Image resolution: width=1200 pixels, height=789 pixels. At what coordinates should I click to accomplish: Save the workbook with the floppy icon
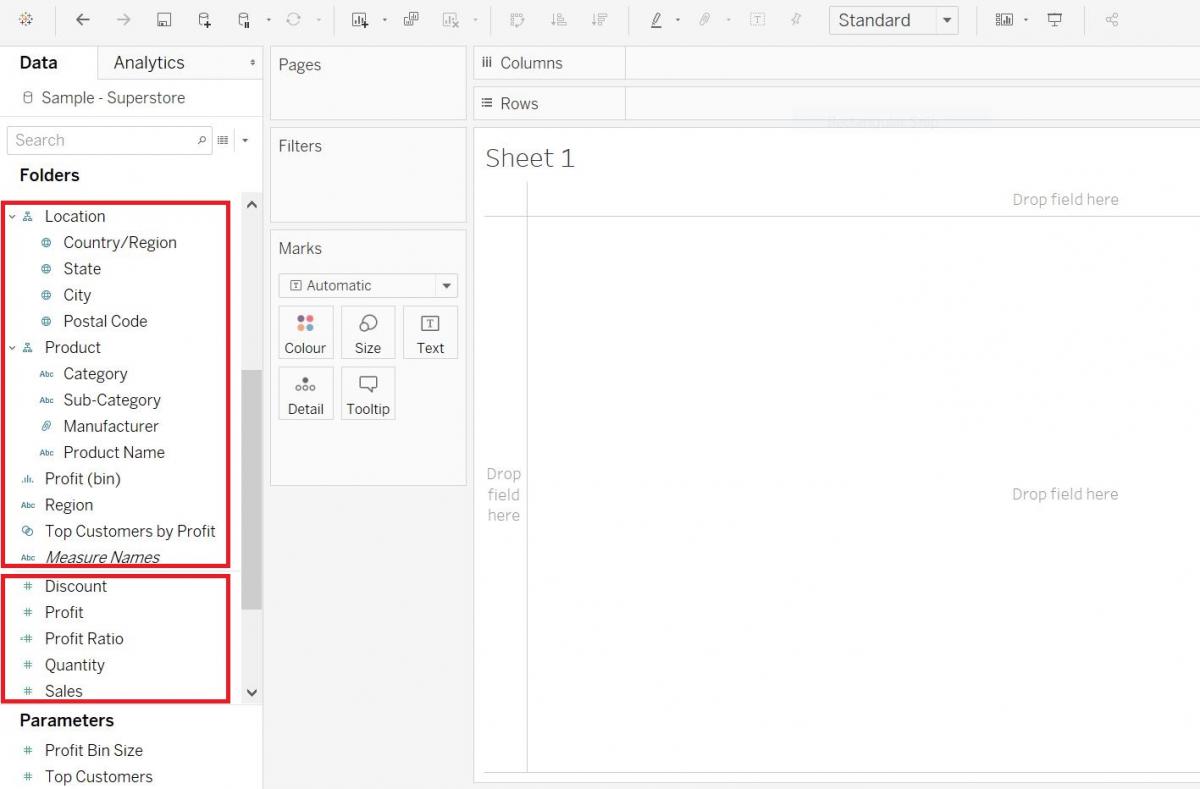164,19
